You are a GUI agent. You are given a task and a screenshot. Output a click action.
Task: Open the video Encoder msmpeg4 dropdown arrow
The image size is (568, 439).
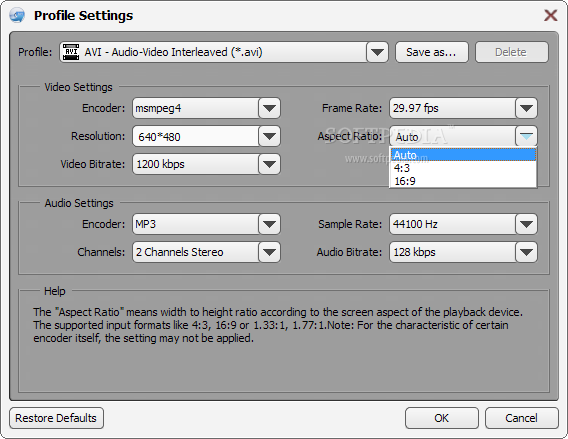(x=270, y=108)
